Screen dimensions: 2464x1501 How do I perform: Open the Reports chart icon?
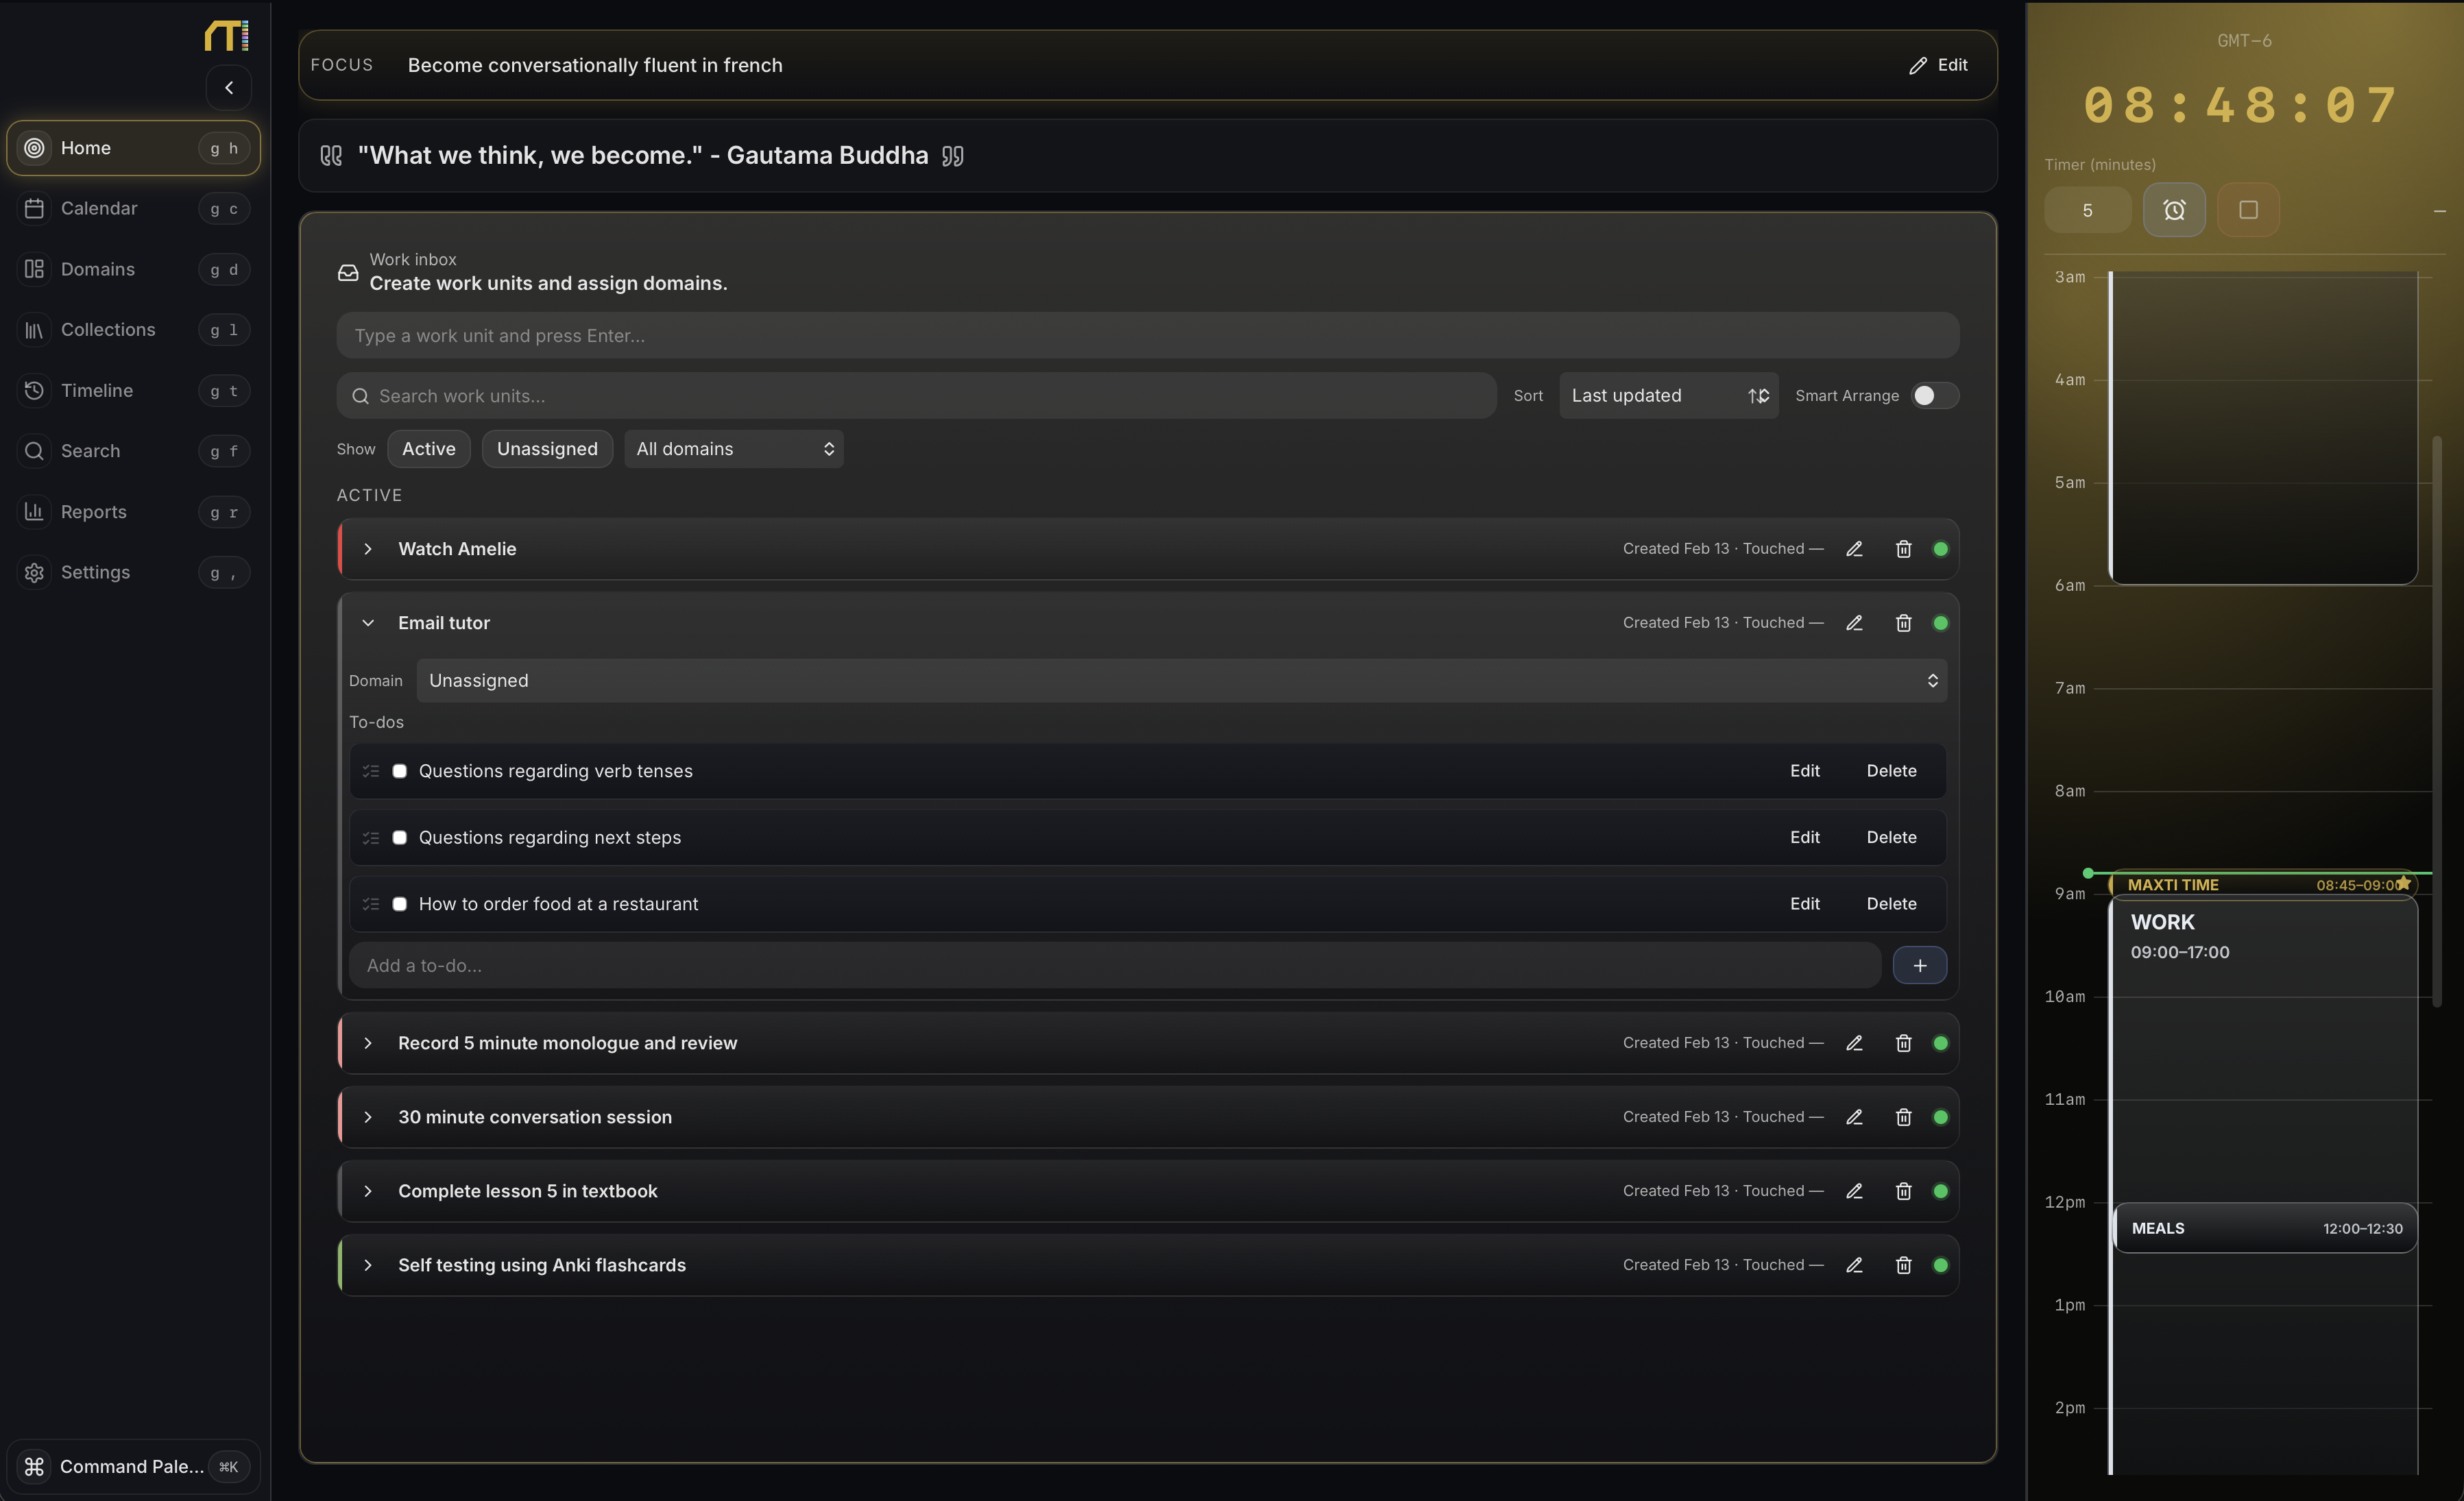tap(34, 511)
